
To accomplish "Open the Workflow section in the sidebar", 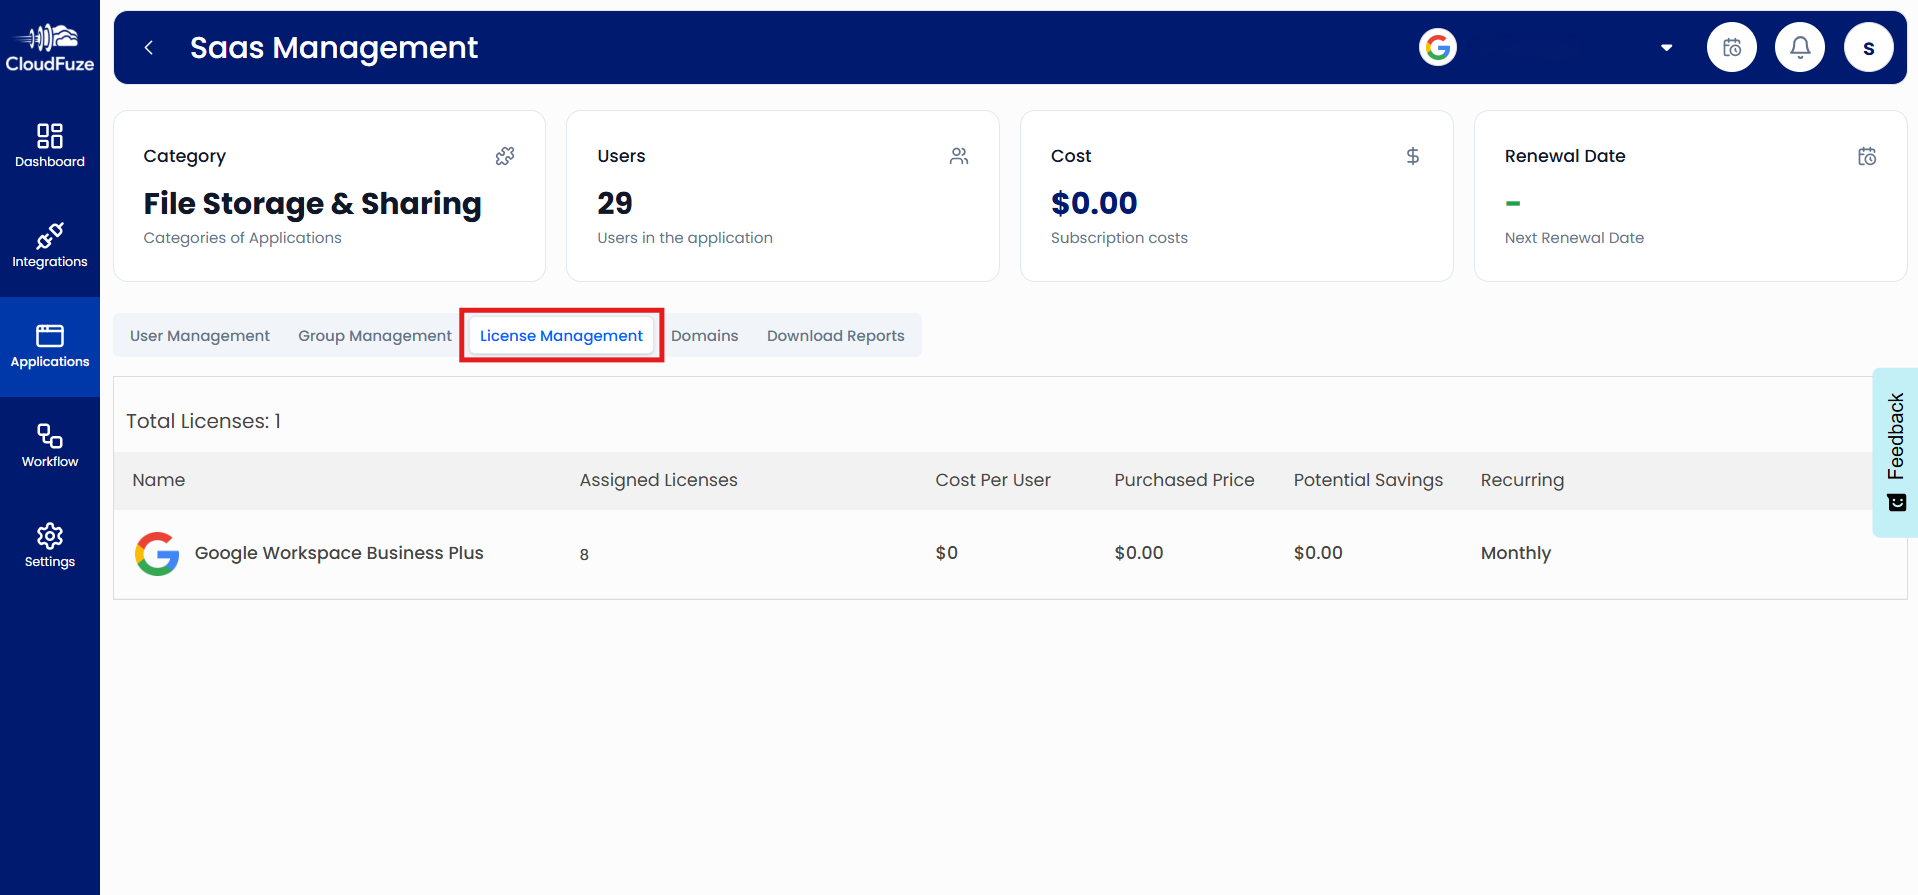I will click(50, 446).
